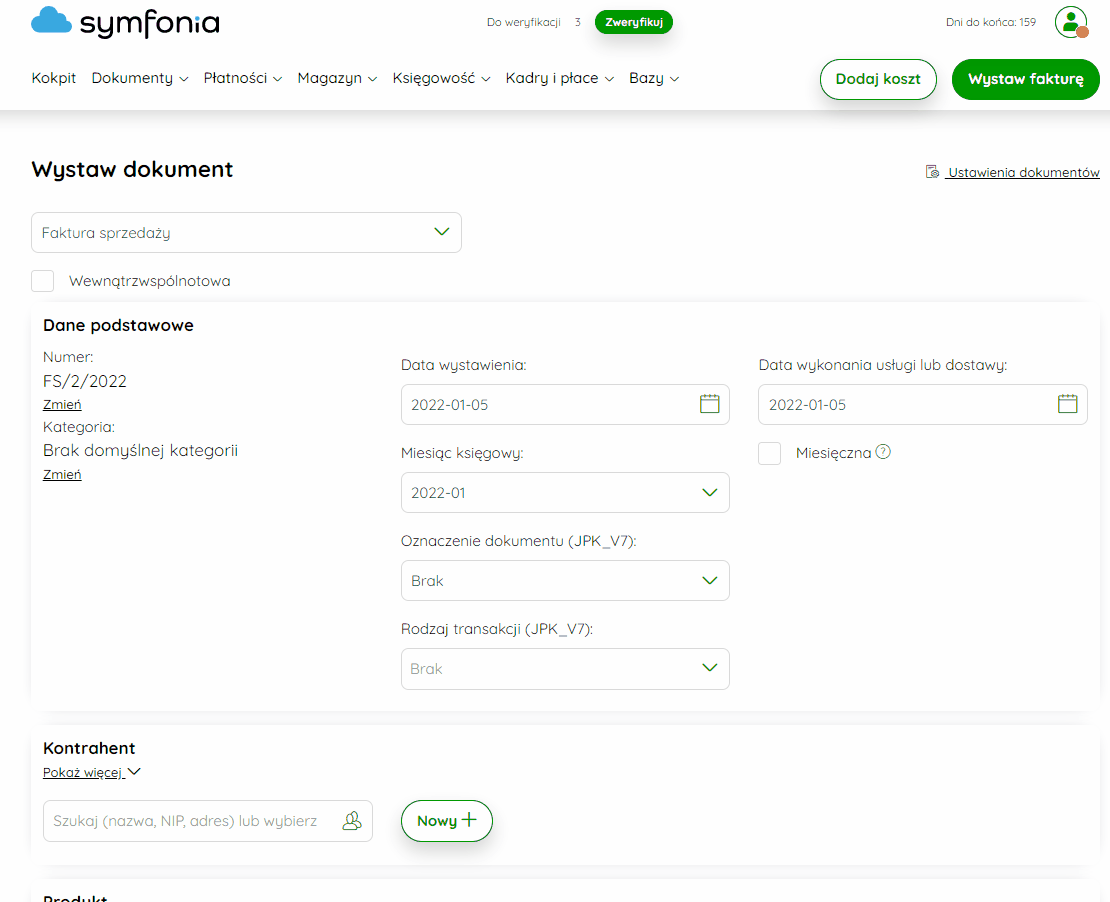The image size is (1110, 902).
Task: Click the Nowy + contractor button
Action: [447, 821]
